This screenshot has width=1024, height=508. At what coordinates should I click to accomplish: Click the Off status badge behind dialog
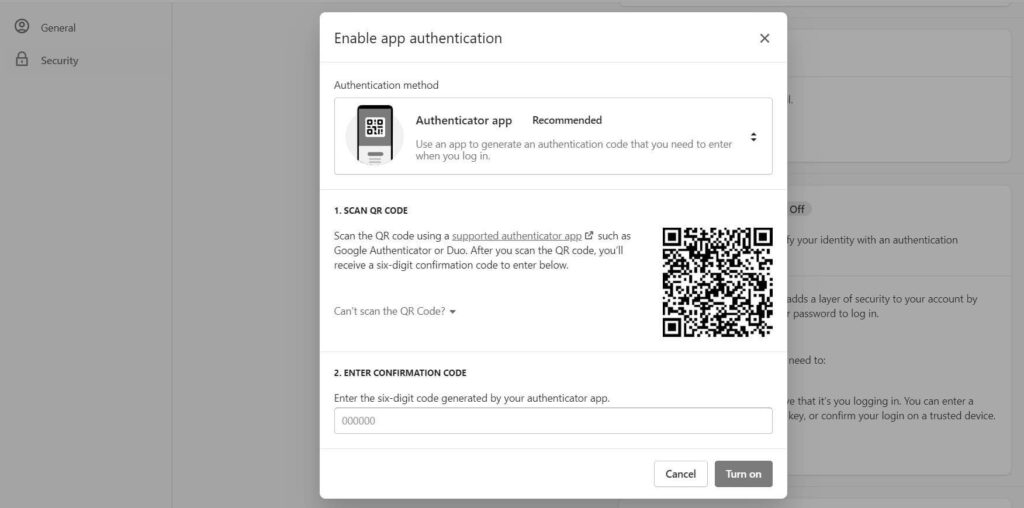[796, 210]
